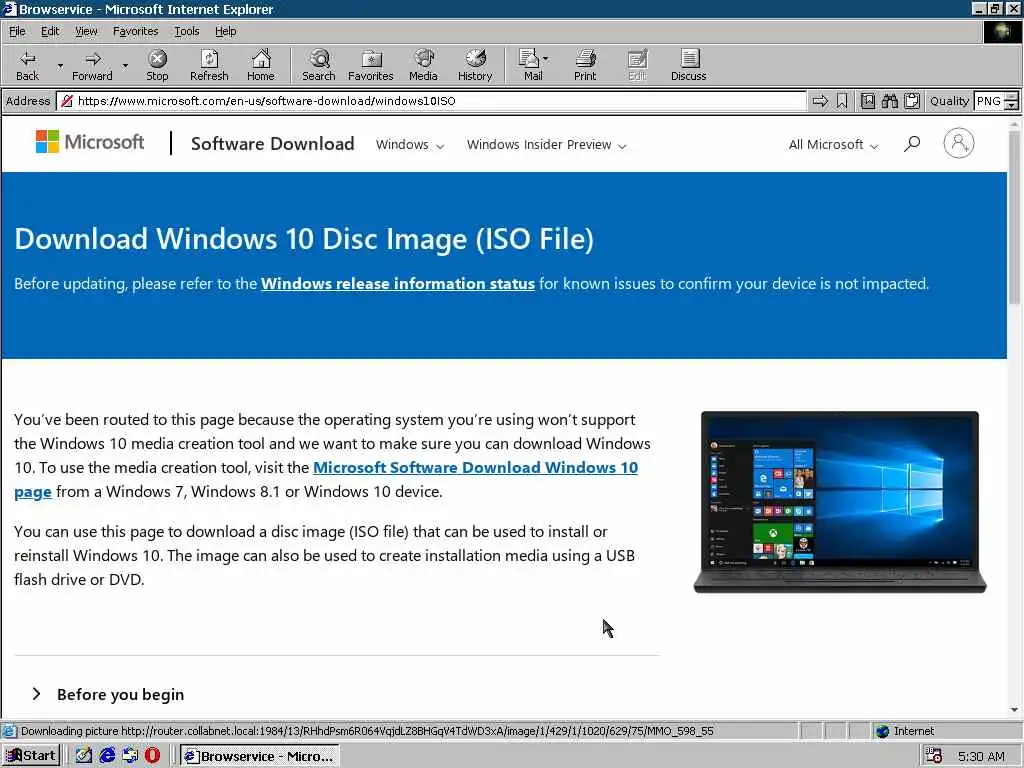Click the bookmark ribbon icon next to Go arrow
The width and height of the screenshot is (1024, 768).
point(842,101)
